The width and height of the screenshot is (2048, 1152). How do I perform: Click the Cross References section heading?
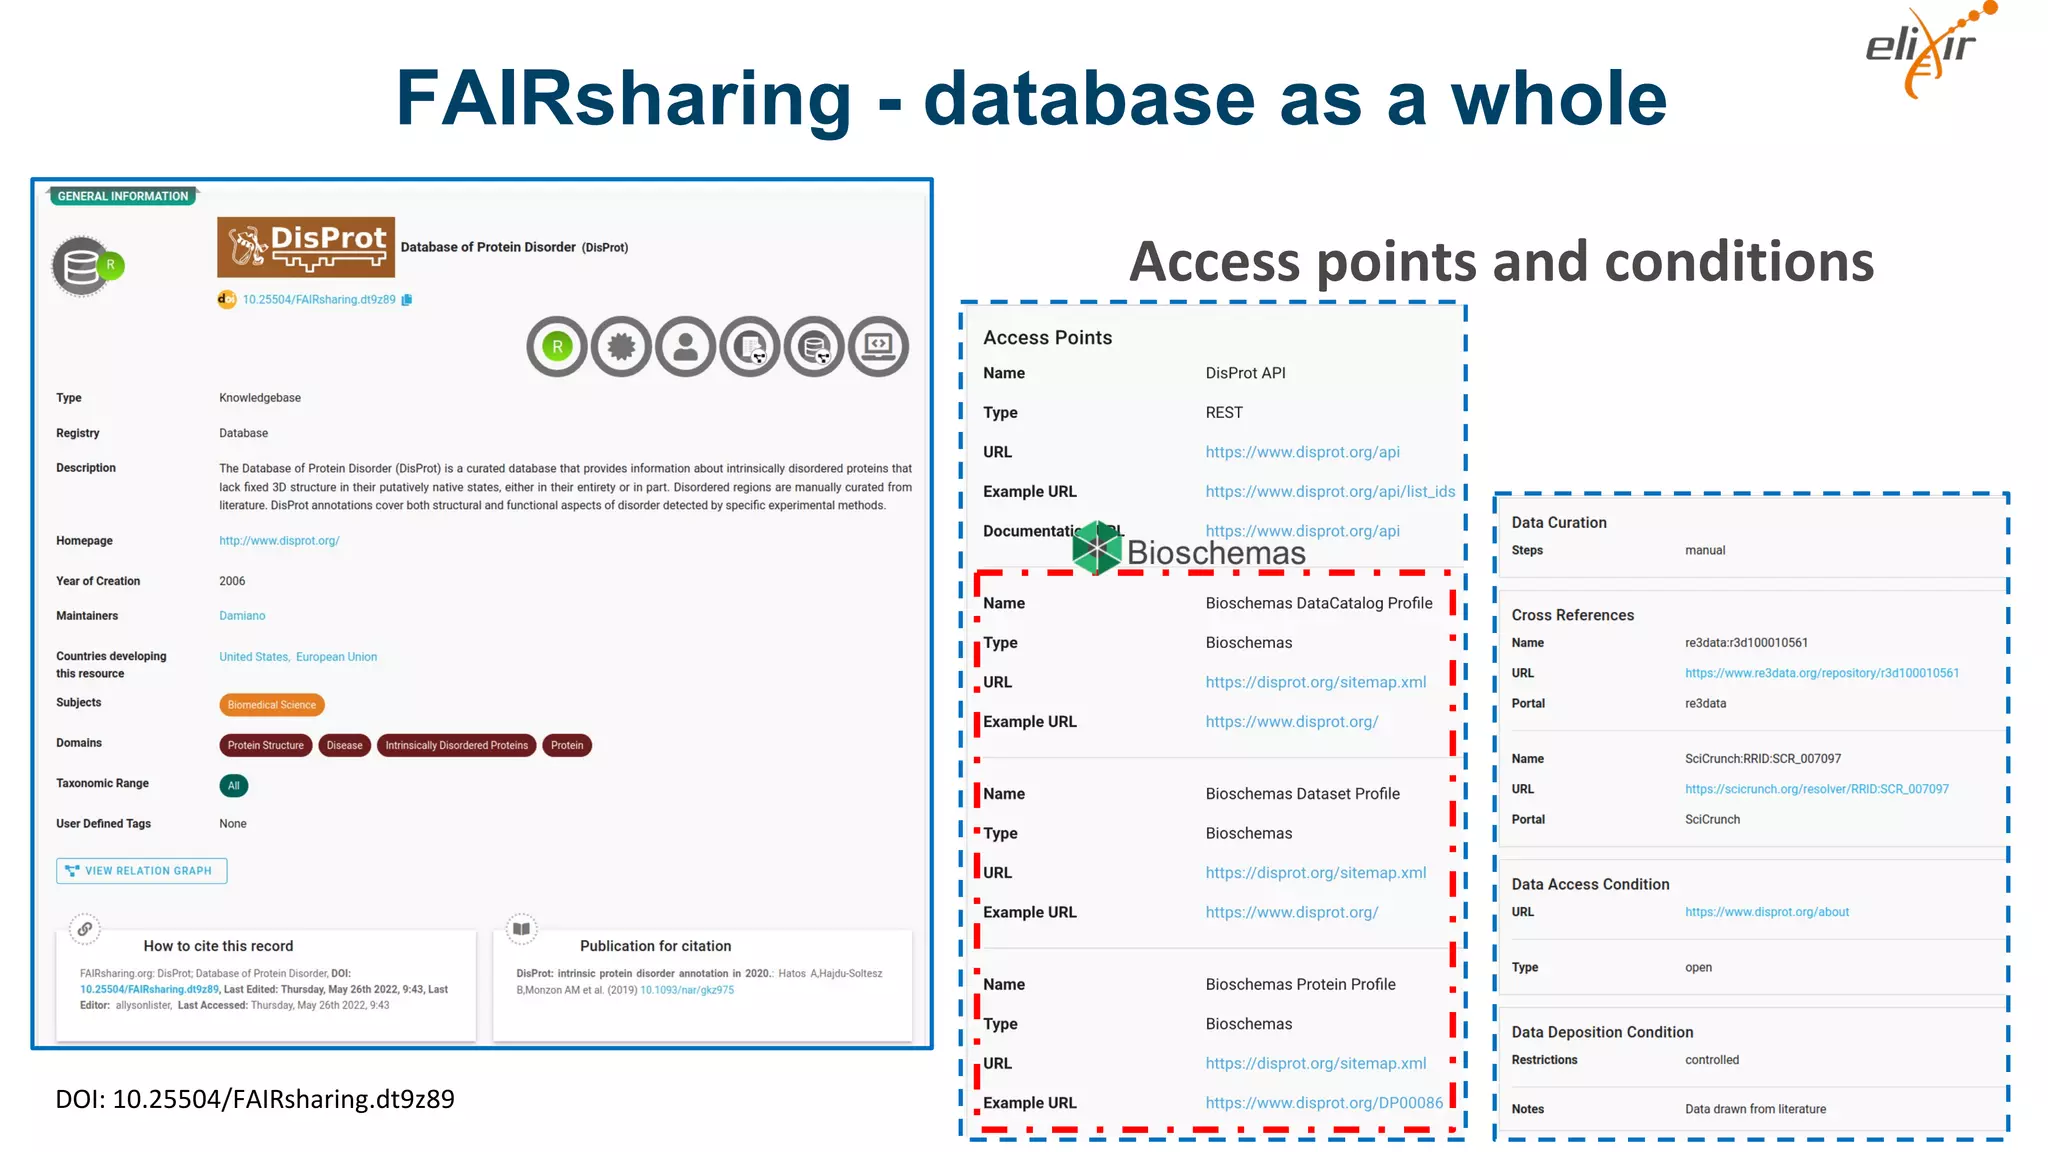point(1573,616)
